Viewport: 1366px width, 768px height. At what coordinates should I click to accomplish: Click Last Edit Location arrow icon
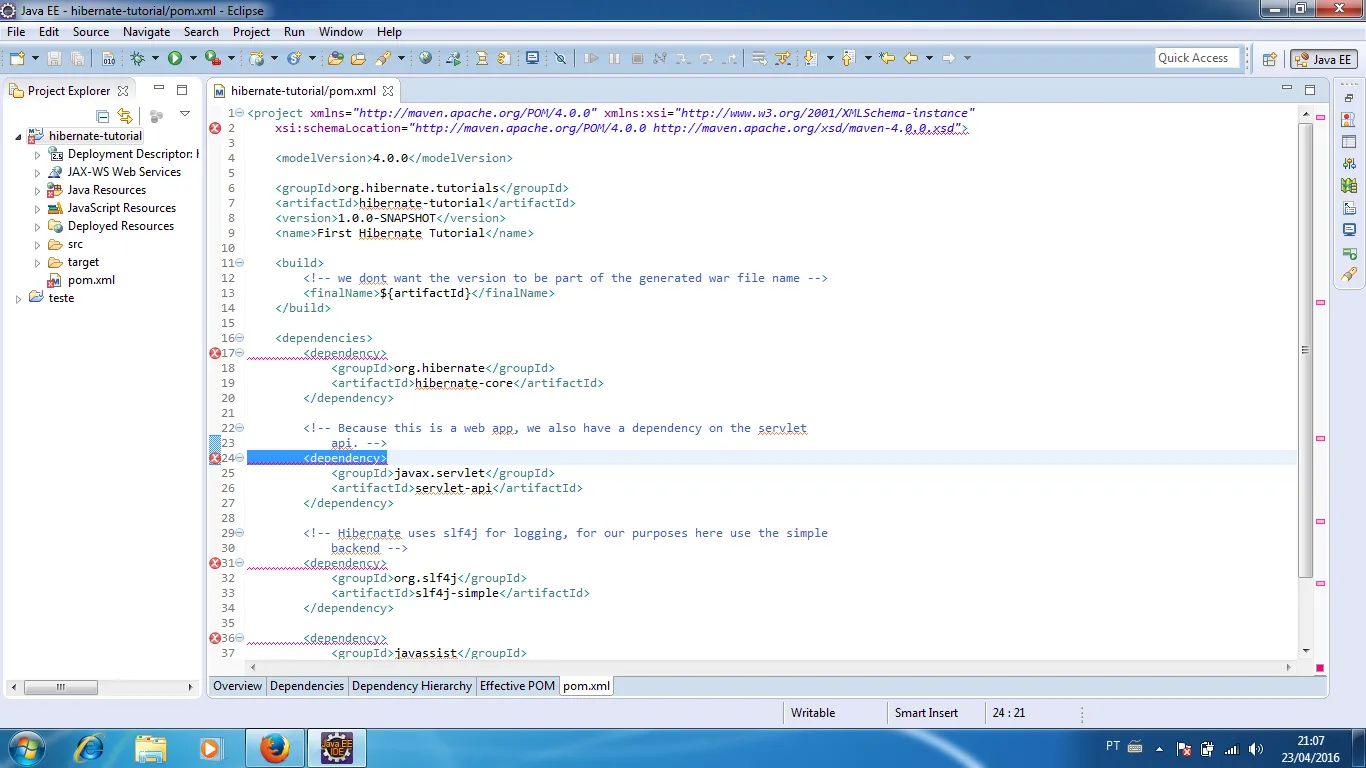tap(886, 59)
